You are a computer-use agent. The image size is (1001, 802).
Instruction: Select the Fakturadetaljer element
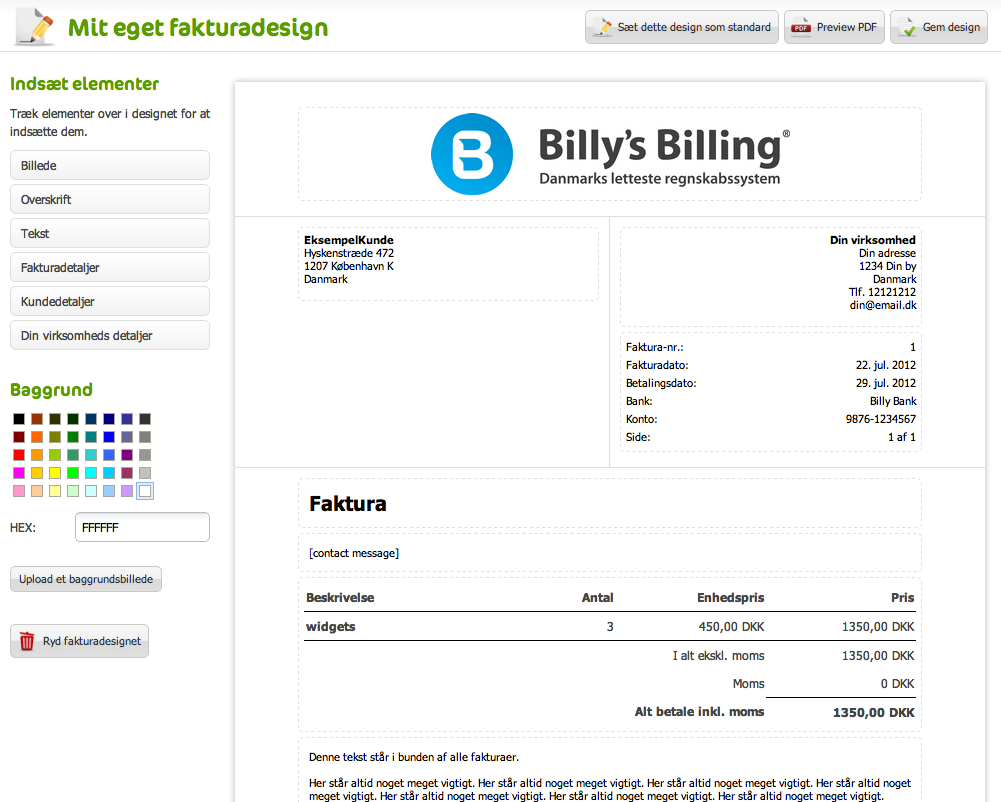110,267
